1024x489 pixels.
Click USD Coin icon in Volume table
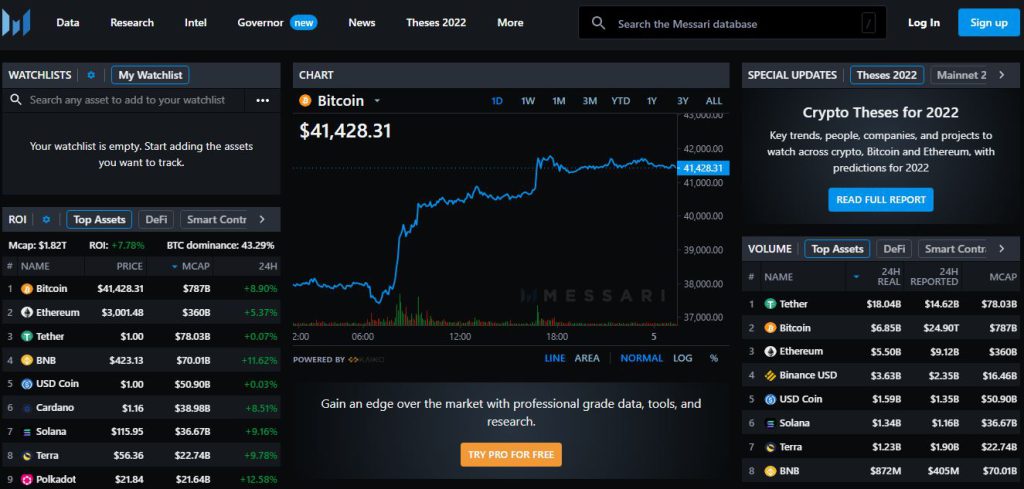click(771, 399)
